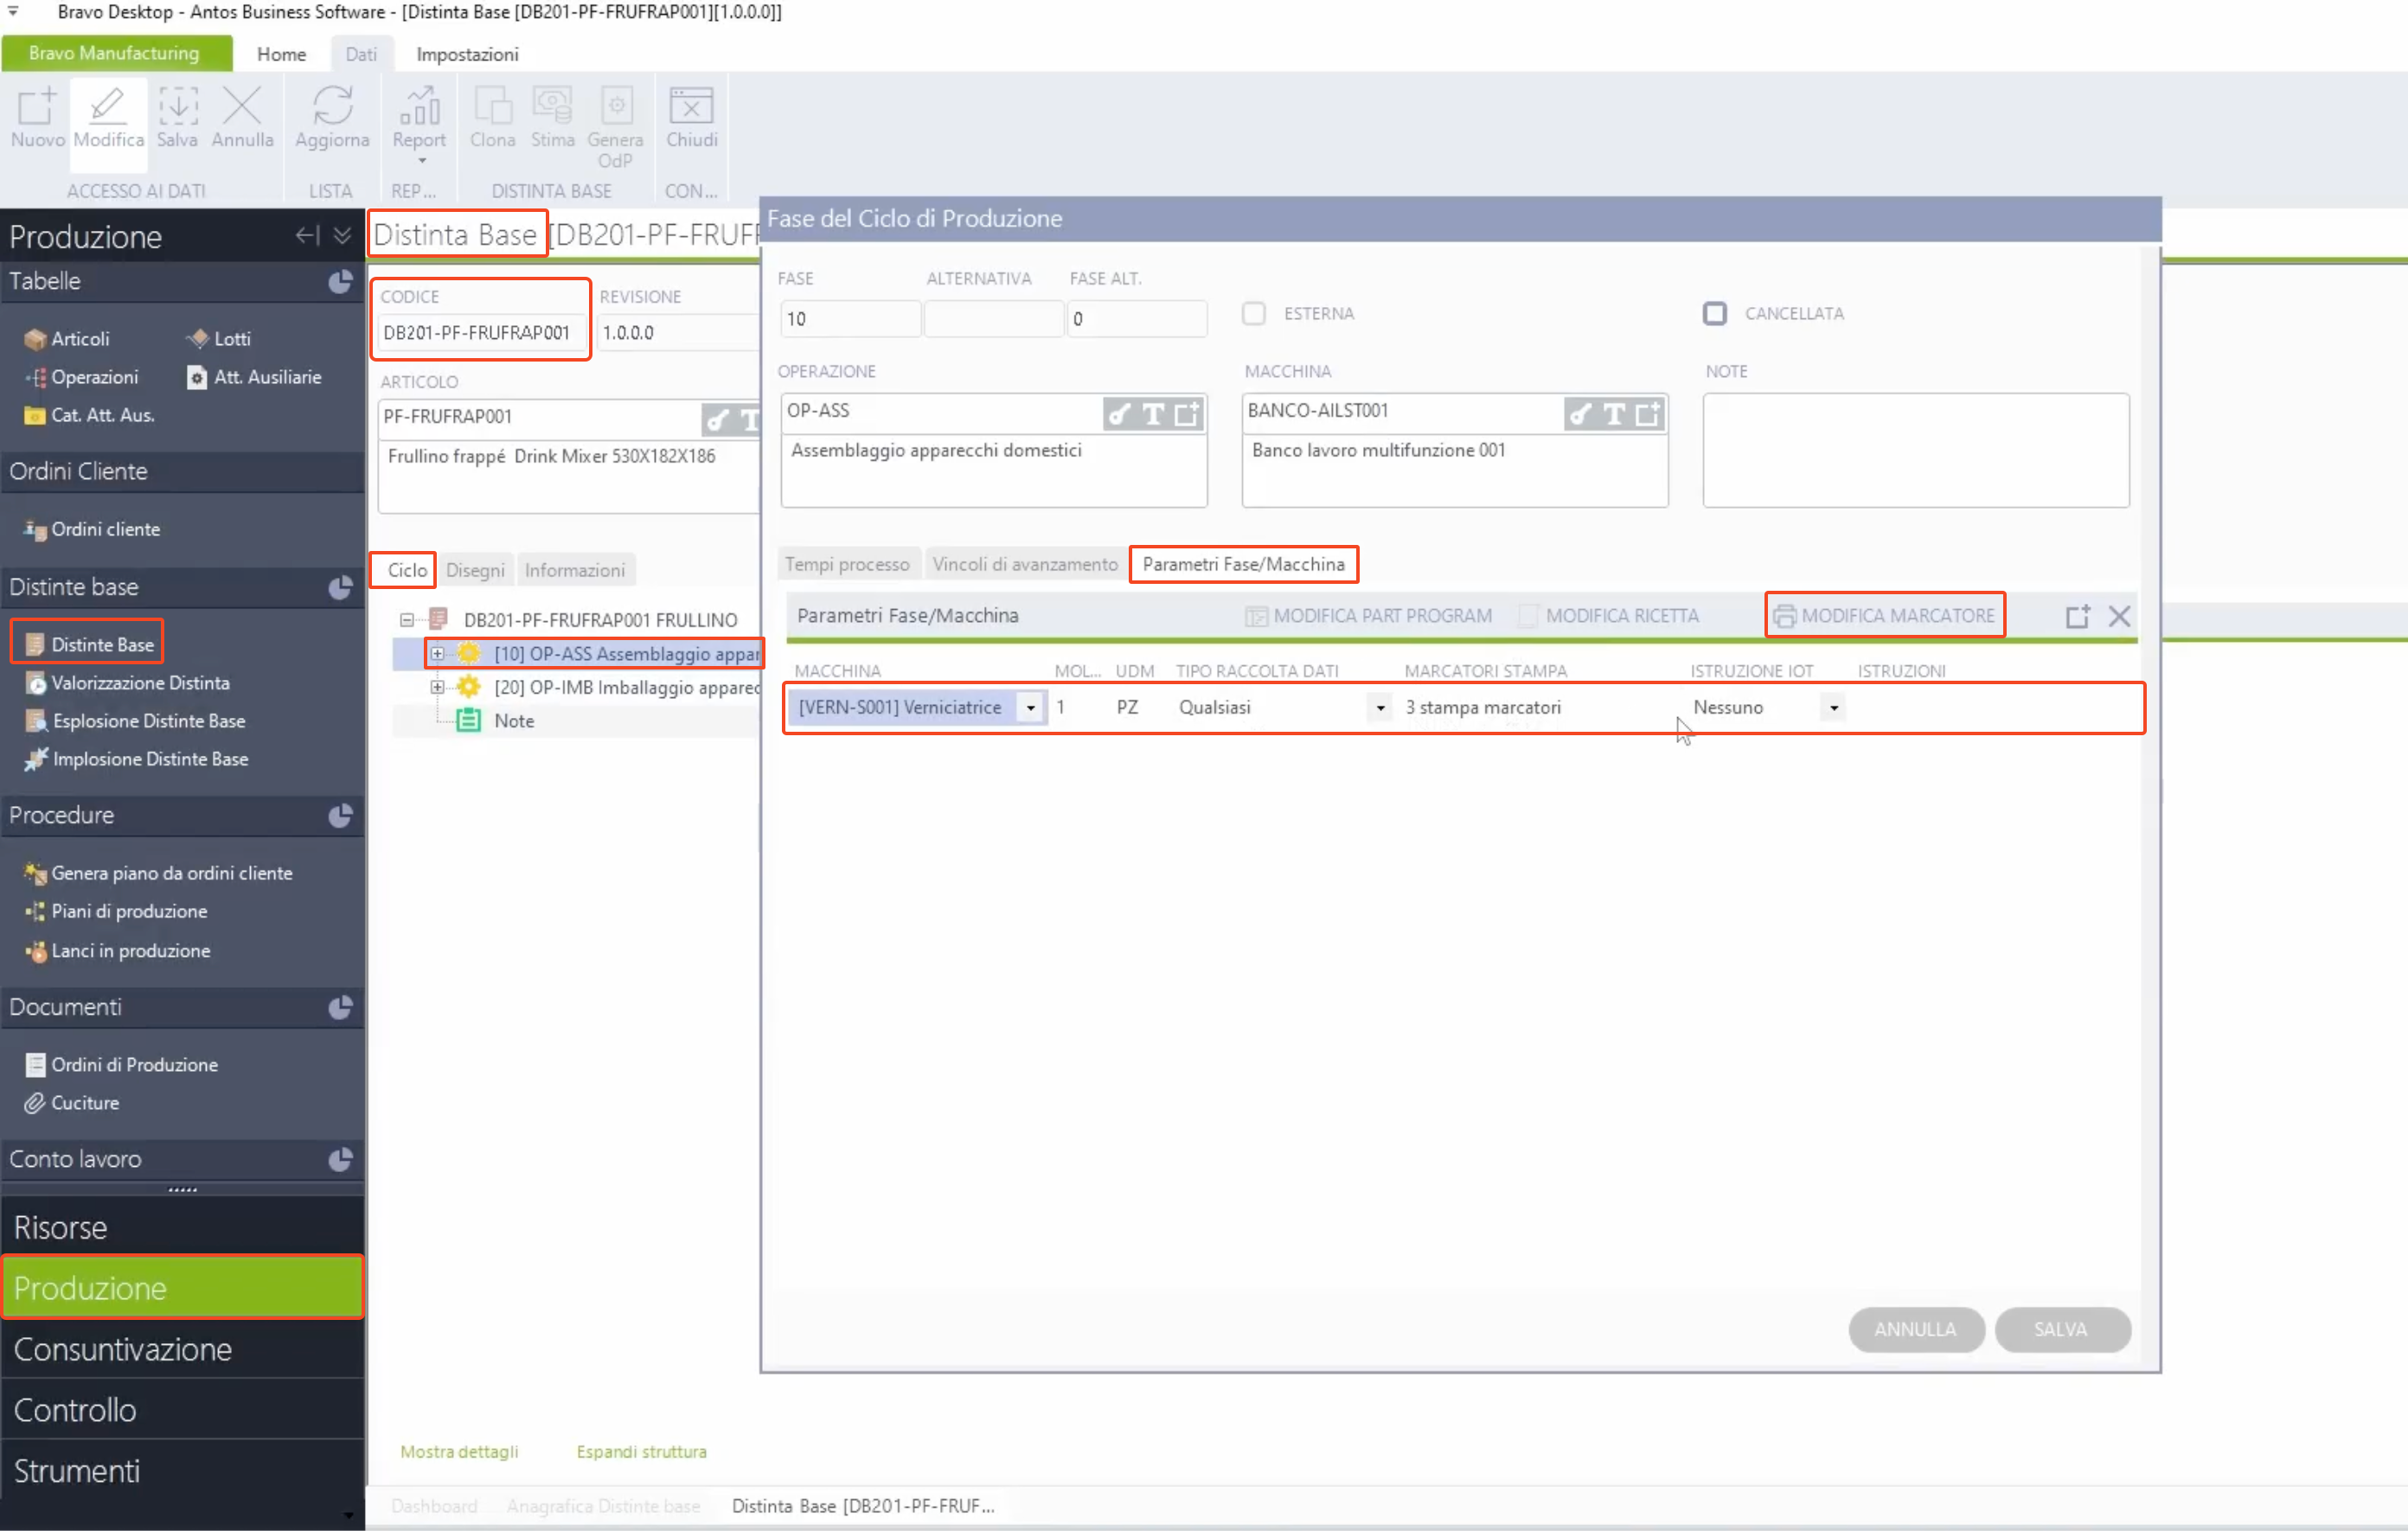Open Esplosione Distinte Base item
This screenshot has height=1531, width=2408.
point(135,721)
